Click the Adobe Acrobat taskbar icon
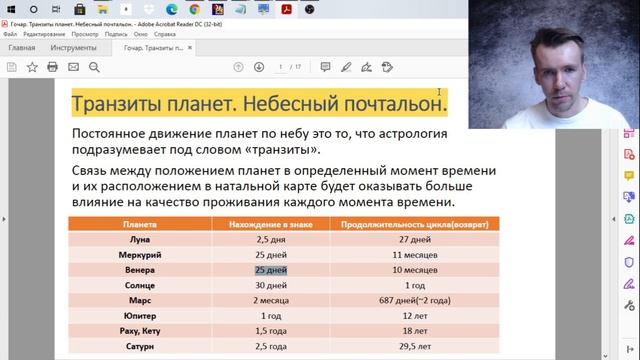The width and height of the screenshot is (640, 360). [287, 9]
